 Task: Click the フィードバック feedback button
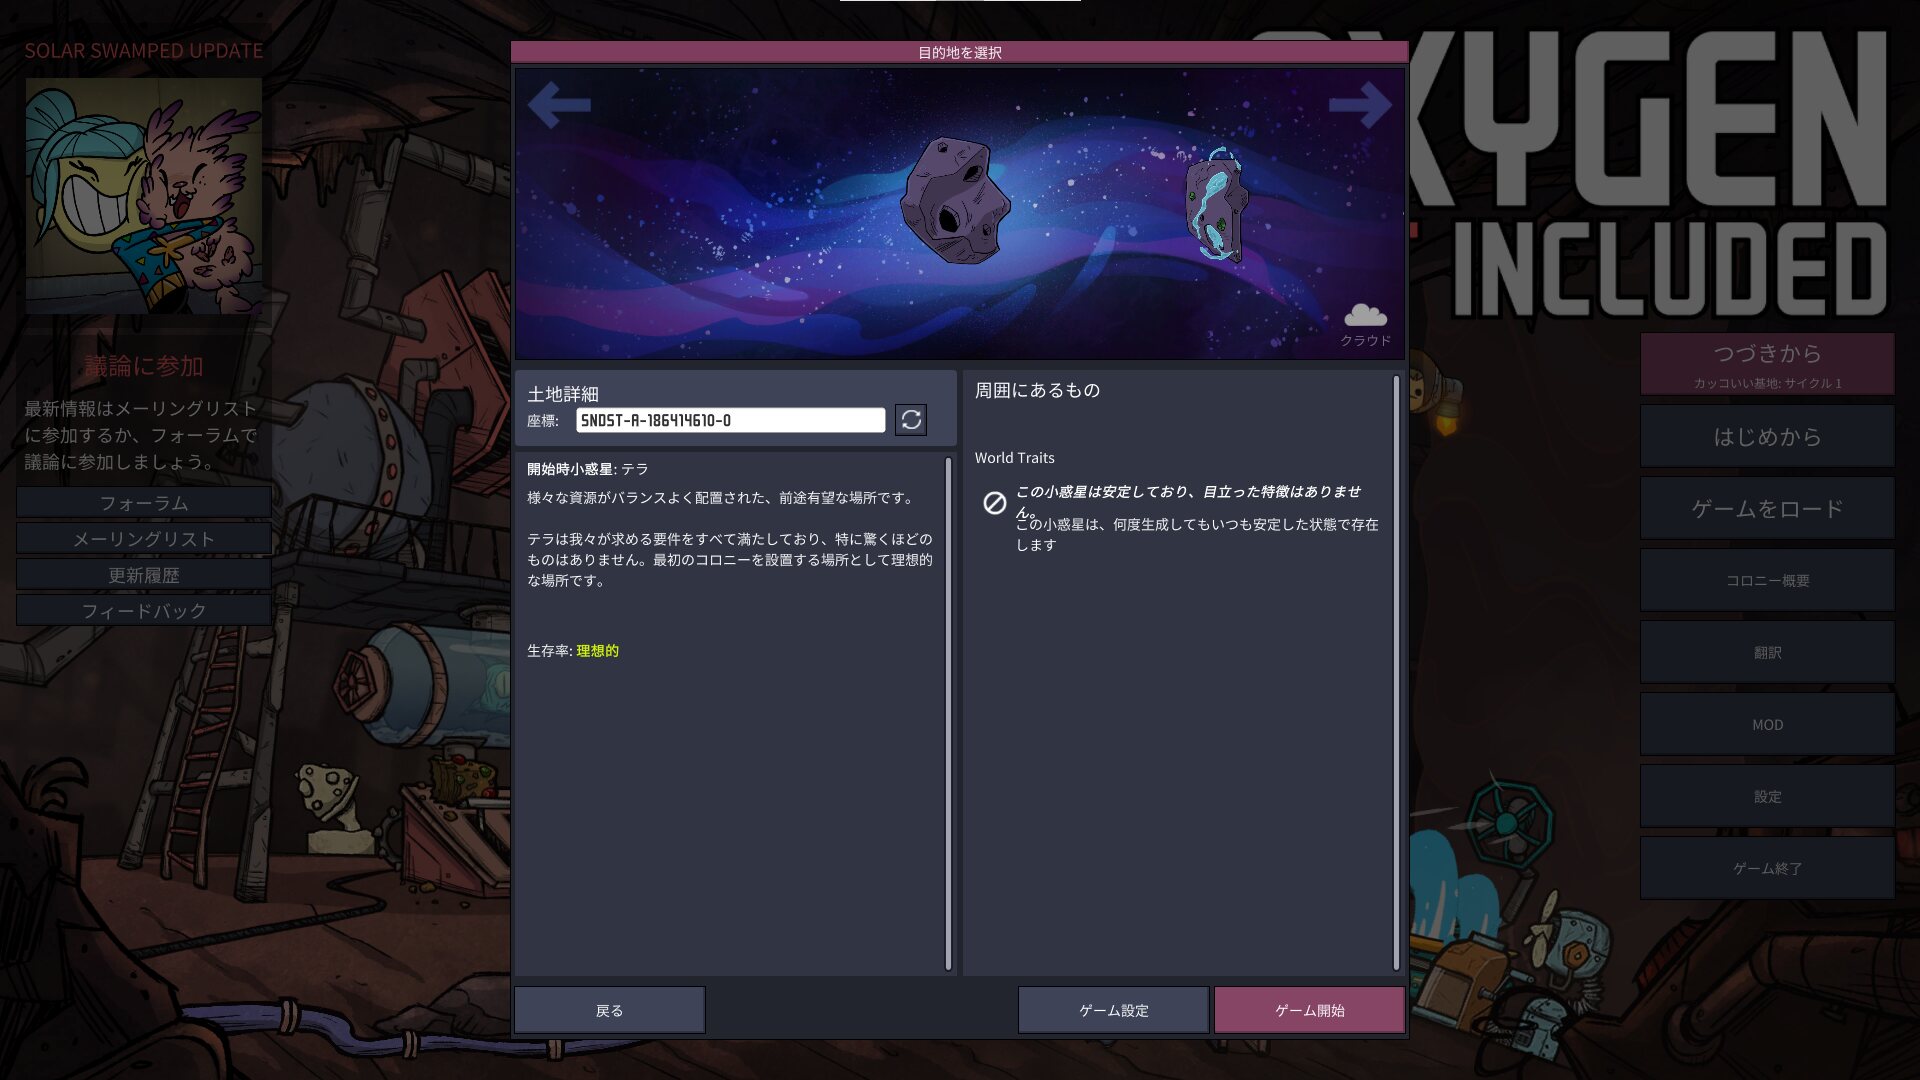tap(144, 611)
